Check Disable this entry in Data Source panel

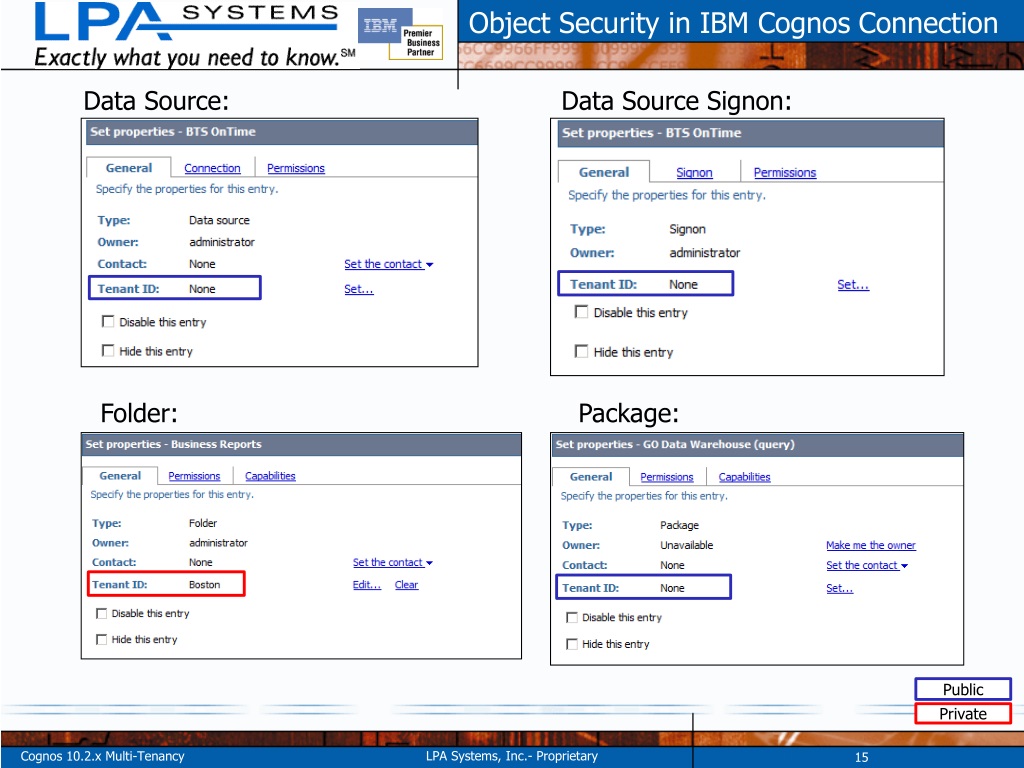(108, 321)
